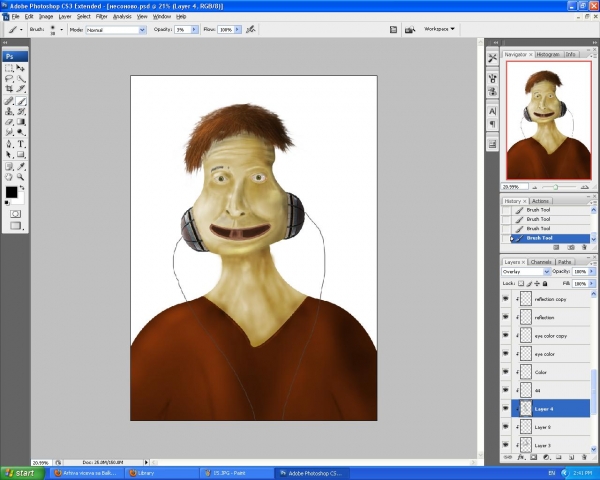Open the Bridge from options bar
600x480 pixels.
(410, 29)
